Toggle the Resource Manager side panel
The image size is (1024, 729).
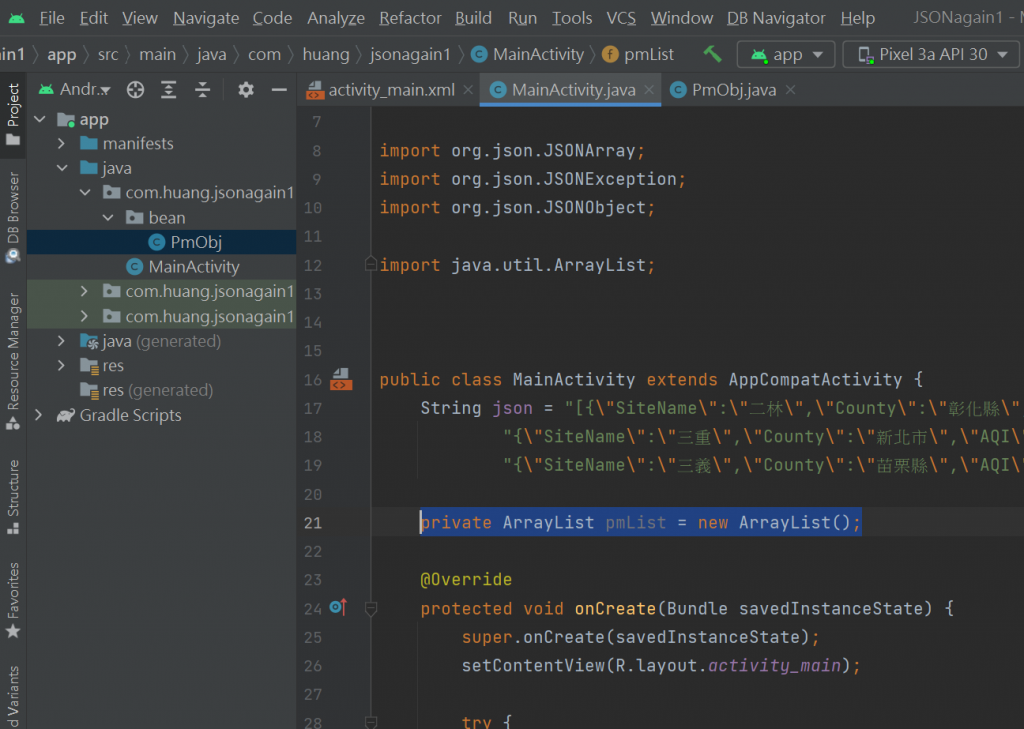tap(13, 360)
